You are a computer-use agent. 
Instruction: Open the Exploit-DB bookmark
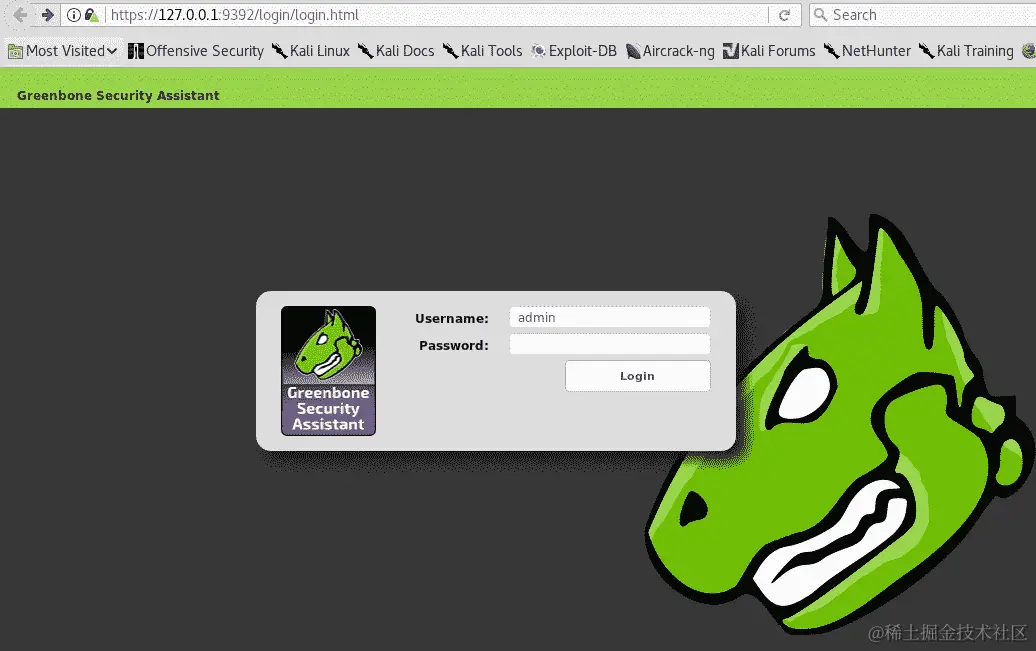click(x=574, y=51)
